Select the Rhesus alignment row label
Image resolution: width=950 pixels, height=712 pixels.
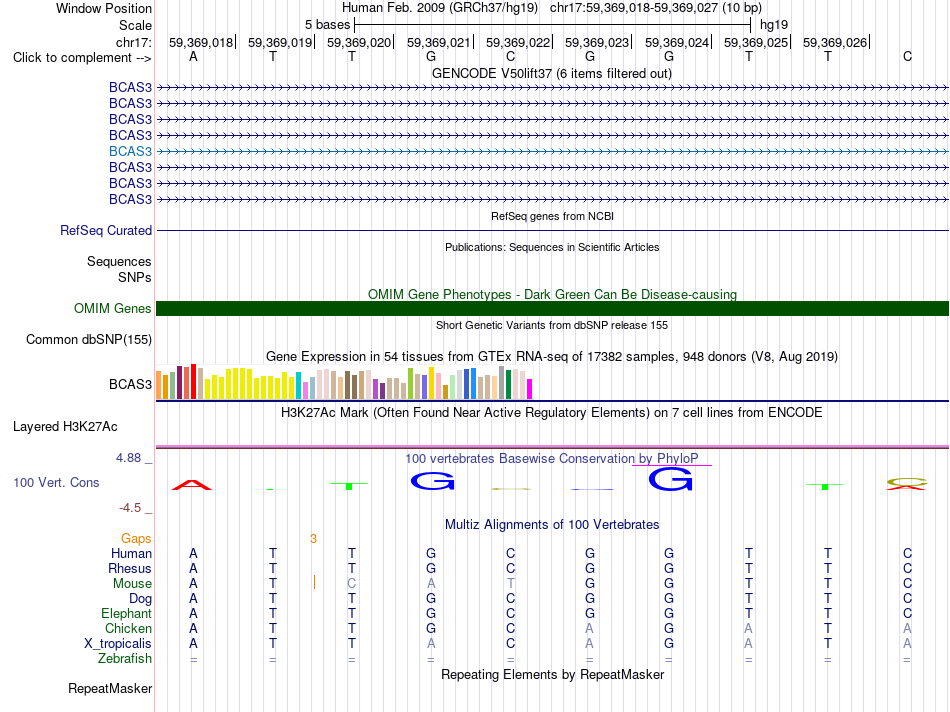(130, 568)
